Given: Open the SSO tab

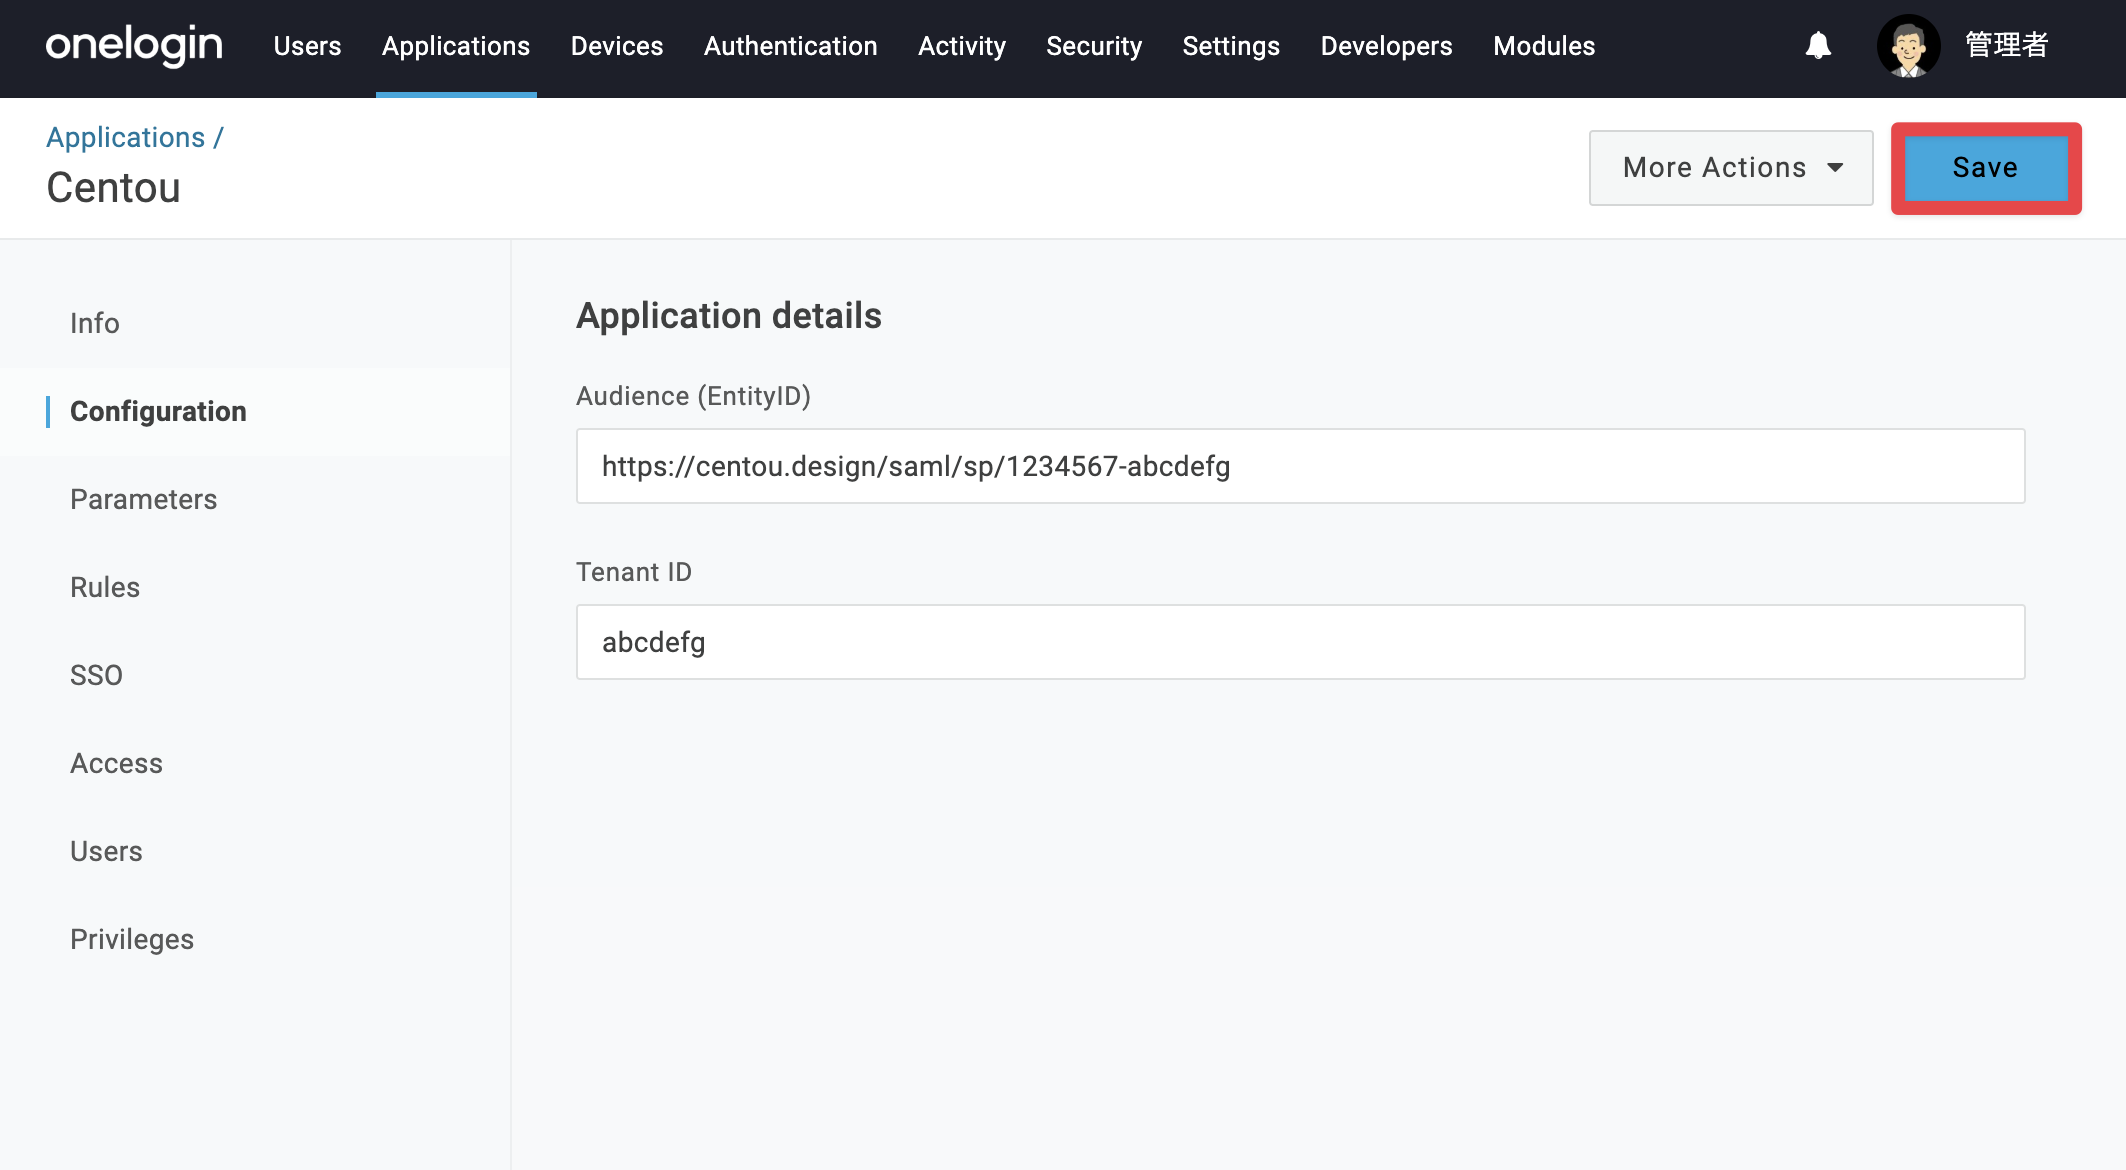Looking at the screenshot, I should click(x=96, y=675).
